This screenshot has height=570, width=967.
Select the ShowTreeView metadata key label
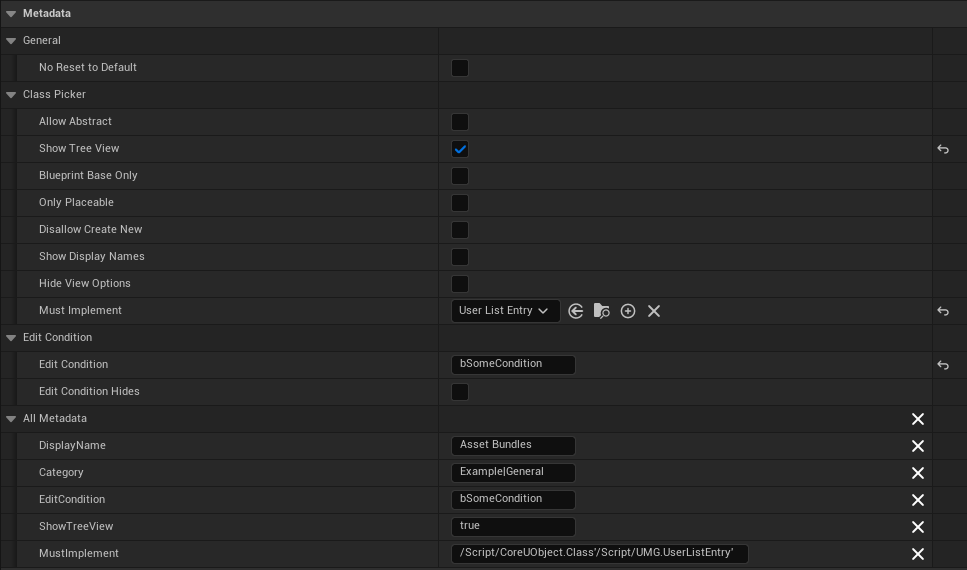pos(76,526)
